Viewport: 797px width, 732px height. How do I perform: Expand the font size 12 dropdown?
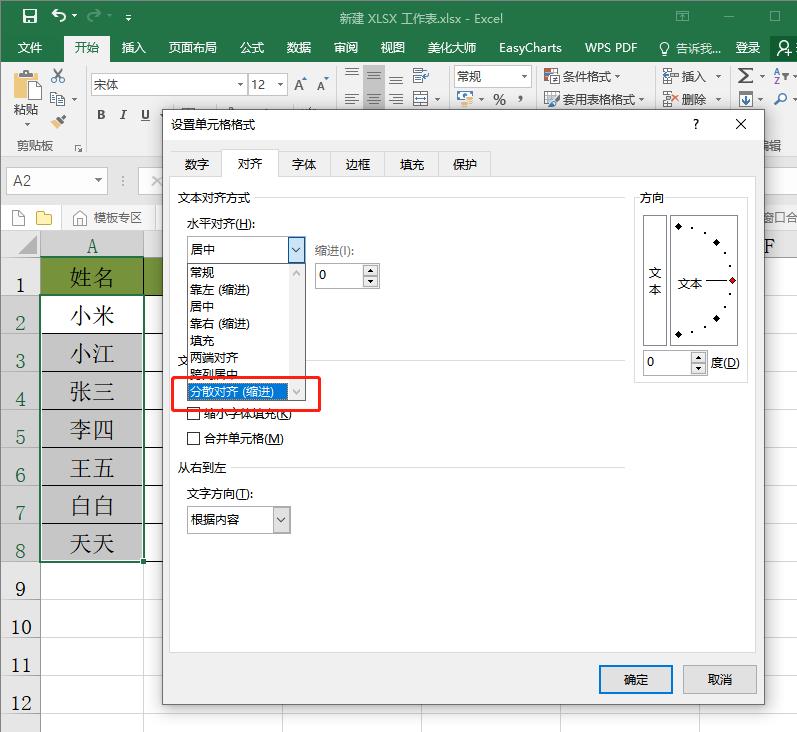coord(280,84)
